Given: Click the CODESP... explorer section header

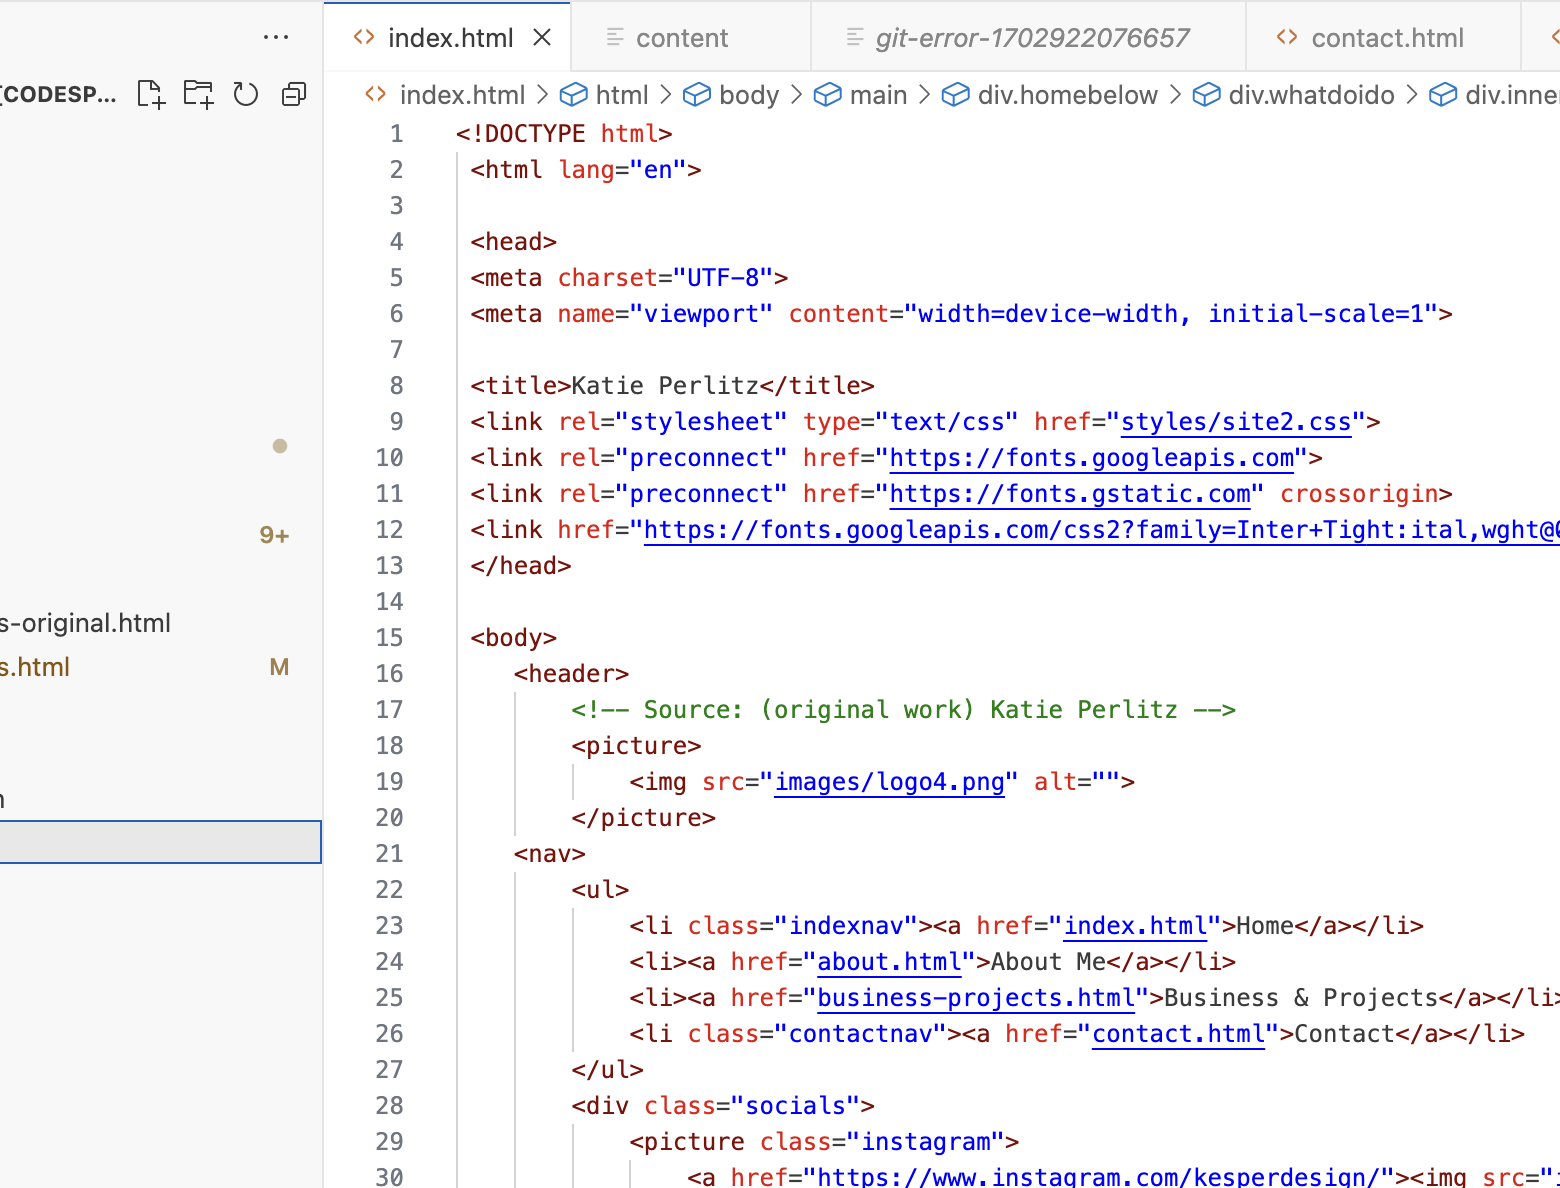Looking at the screenshot, I should [x=58, y=95].
